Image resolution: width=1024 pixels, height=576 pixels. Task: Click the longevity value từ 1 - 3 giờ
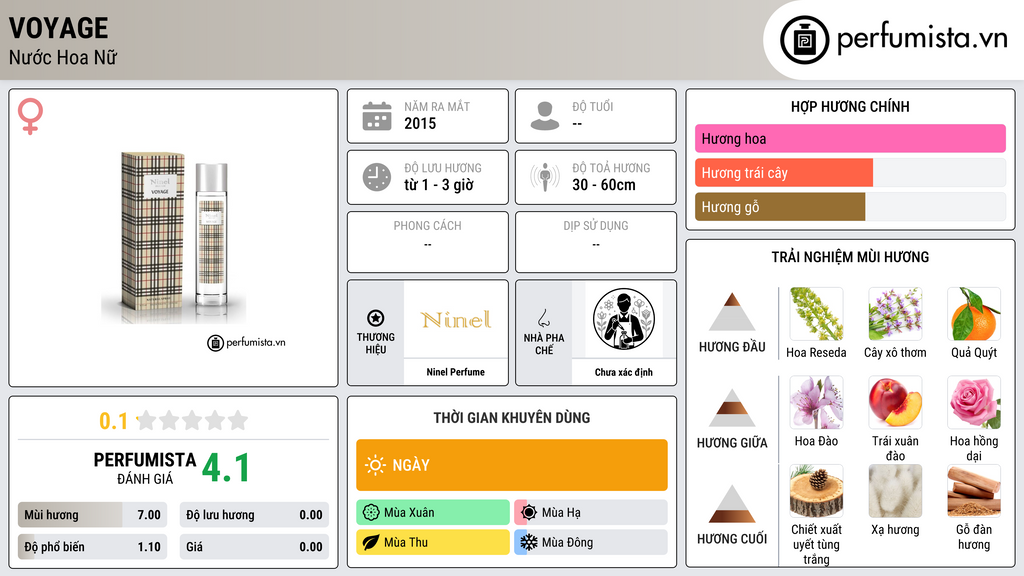[439, 185]
